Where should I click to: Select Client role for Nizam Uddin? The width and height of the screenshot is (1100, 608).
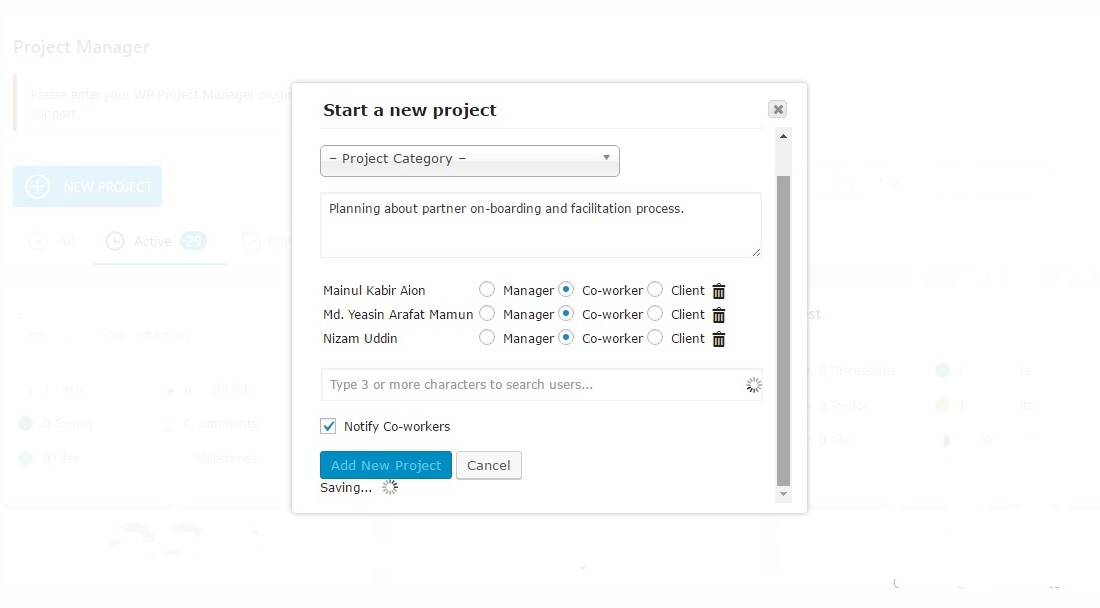(655, 337)
